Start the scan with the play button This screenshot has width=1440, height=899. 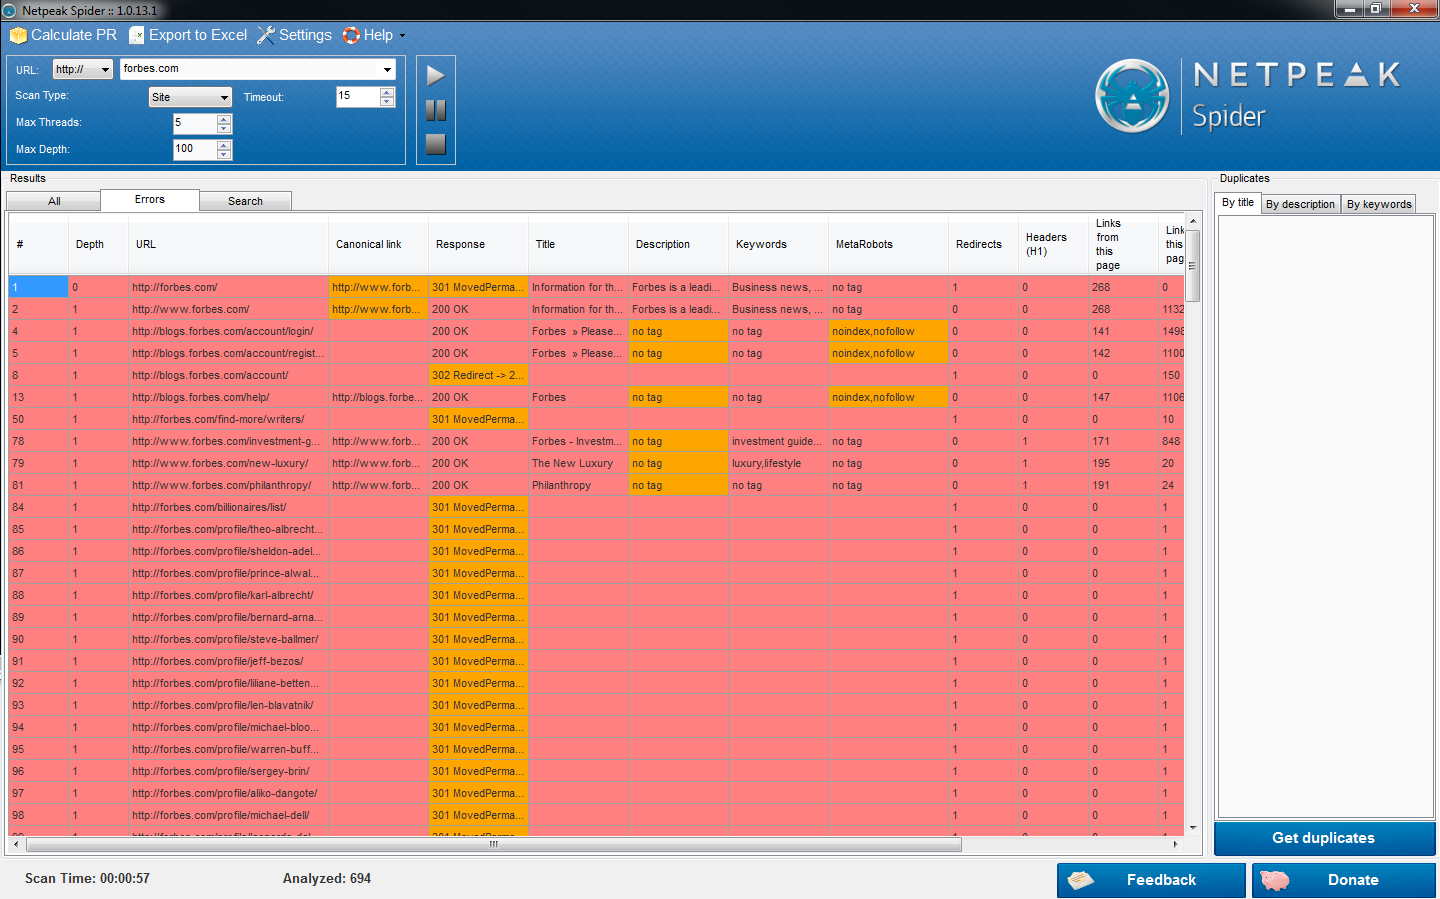(x=435, y=76)
